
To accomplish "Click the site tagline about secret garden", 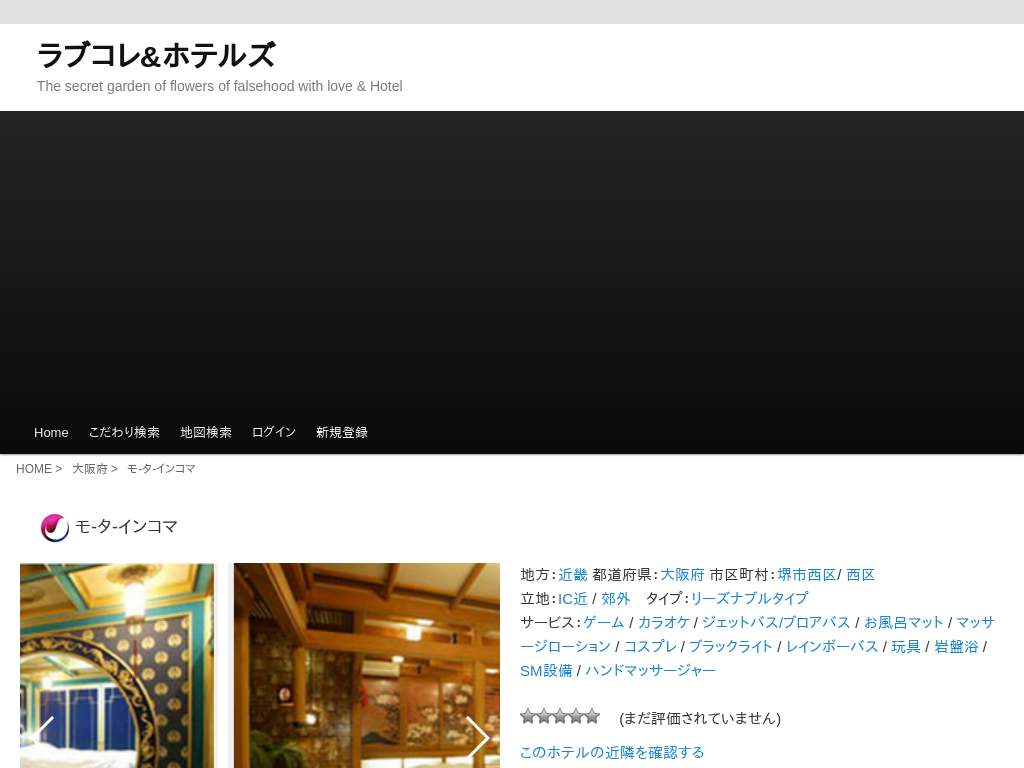I will tap(219, 86).
